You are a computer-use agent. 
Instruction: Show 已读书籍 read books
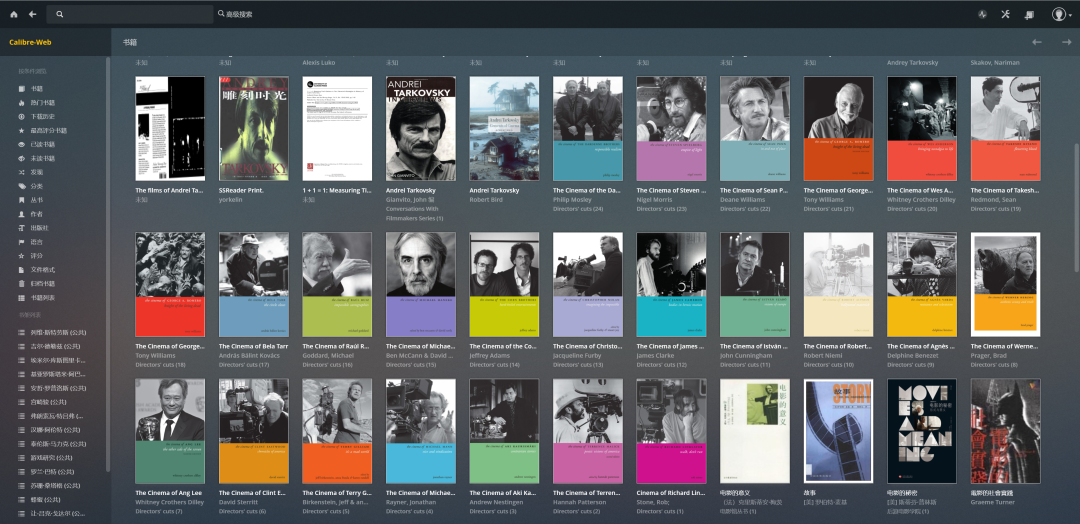pos(37,145)
